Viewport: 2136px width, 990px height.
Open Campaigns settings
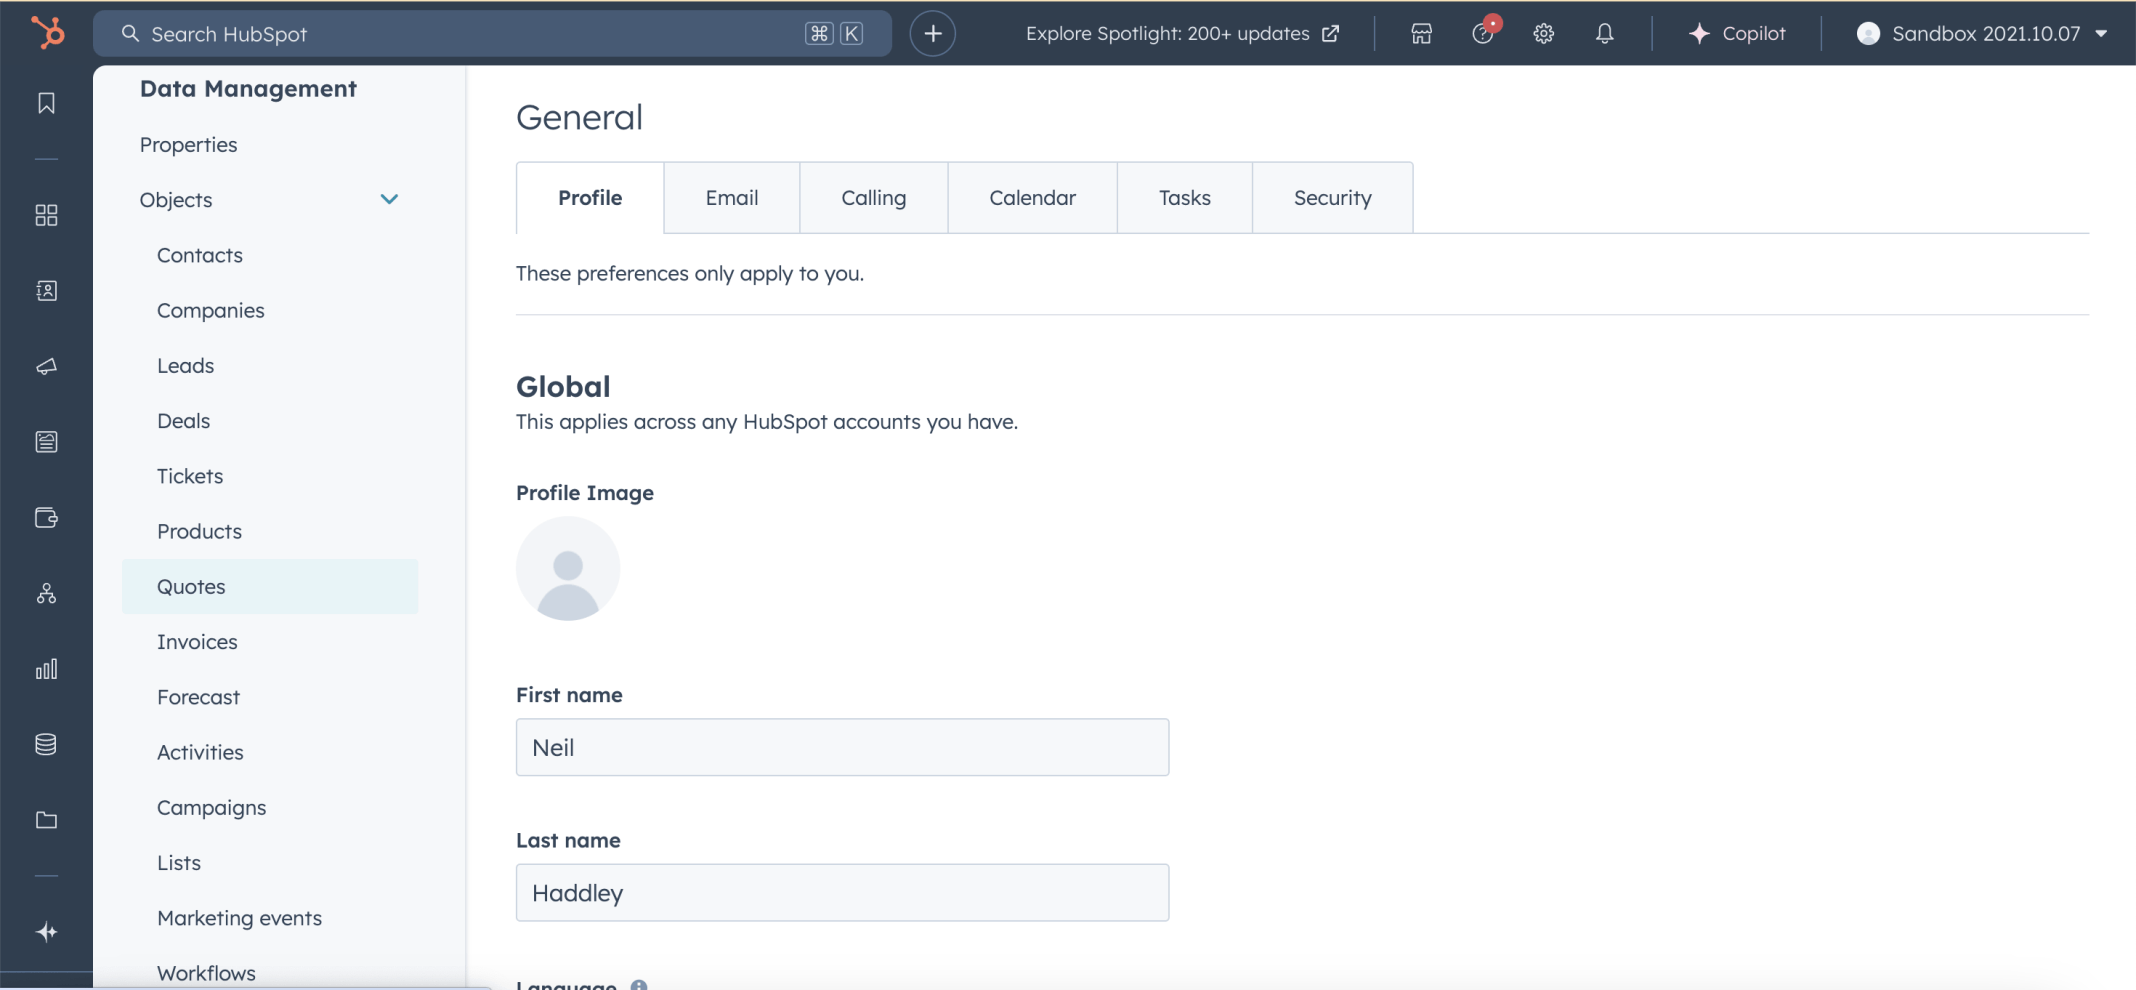[211, 807]
